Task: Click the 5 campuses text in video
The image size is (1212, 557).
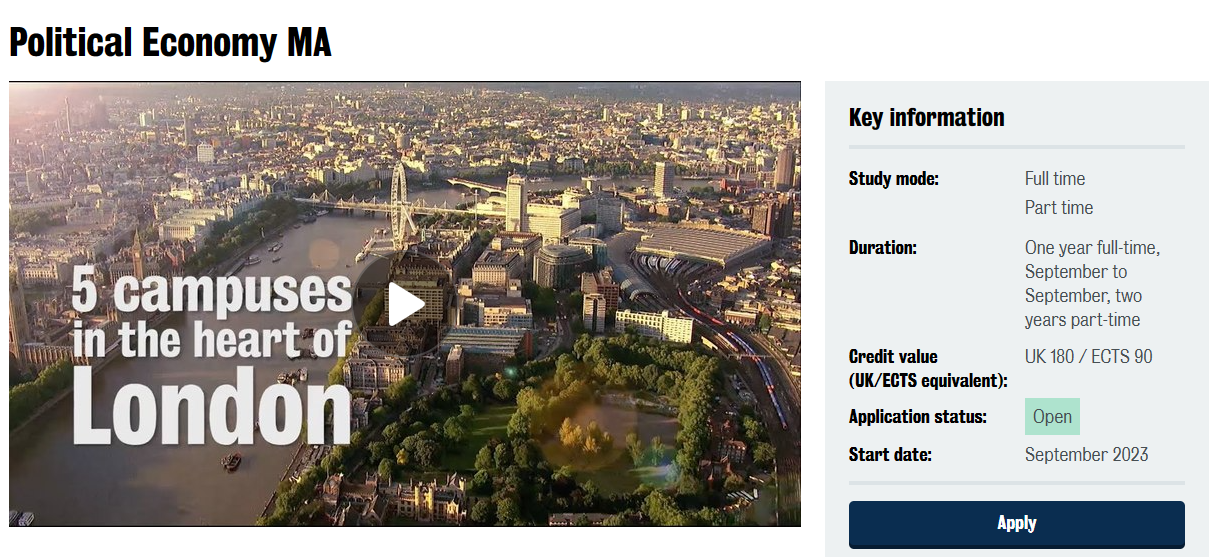Action: pos(211,292)
